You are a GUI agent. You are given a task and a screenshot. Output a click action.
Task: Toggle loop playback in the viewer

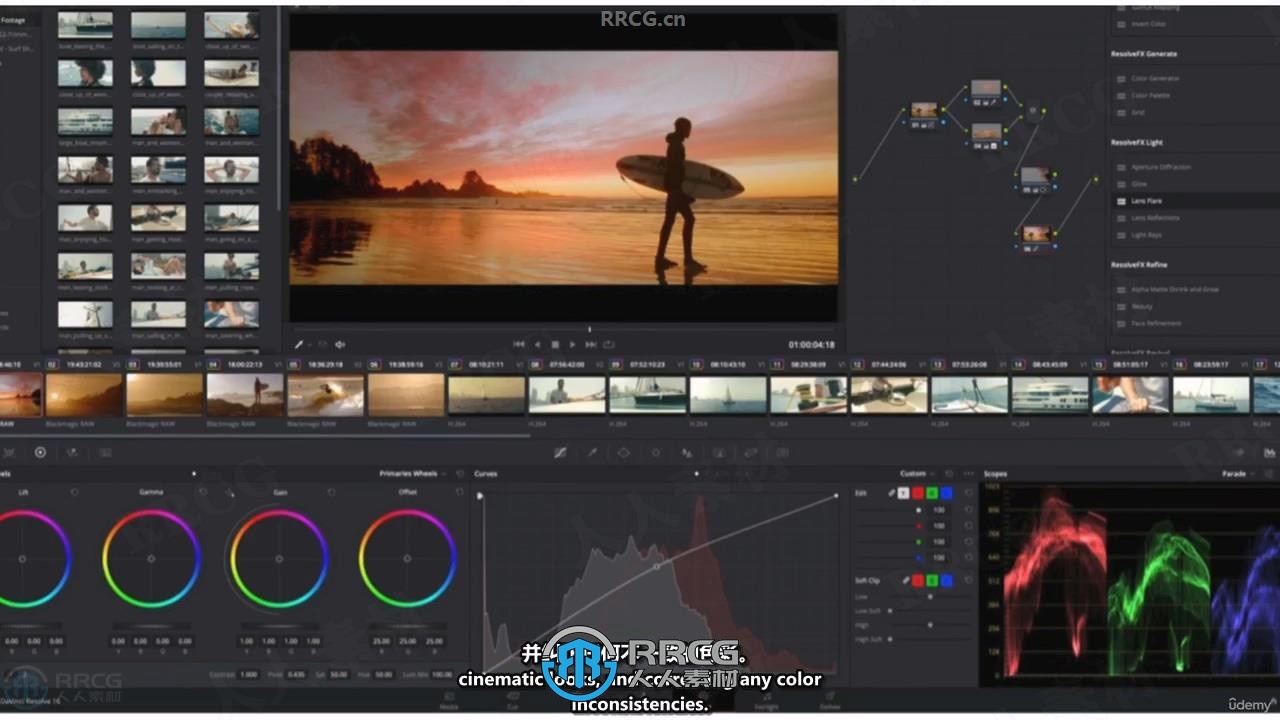pyautogui.click(x=609, y=344)
